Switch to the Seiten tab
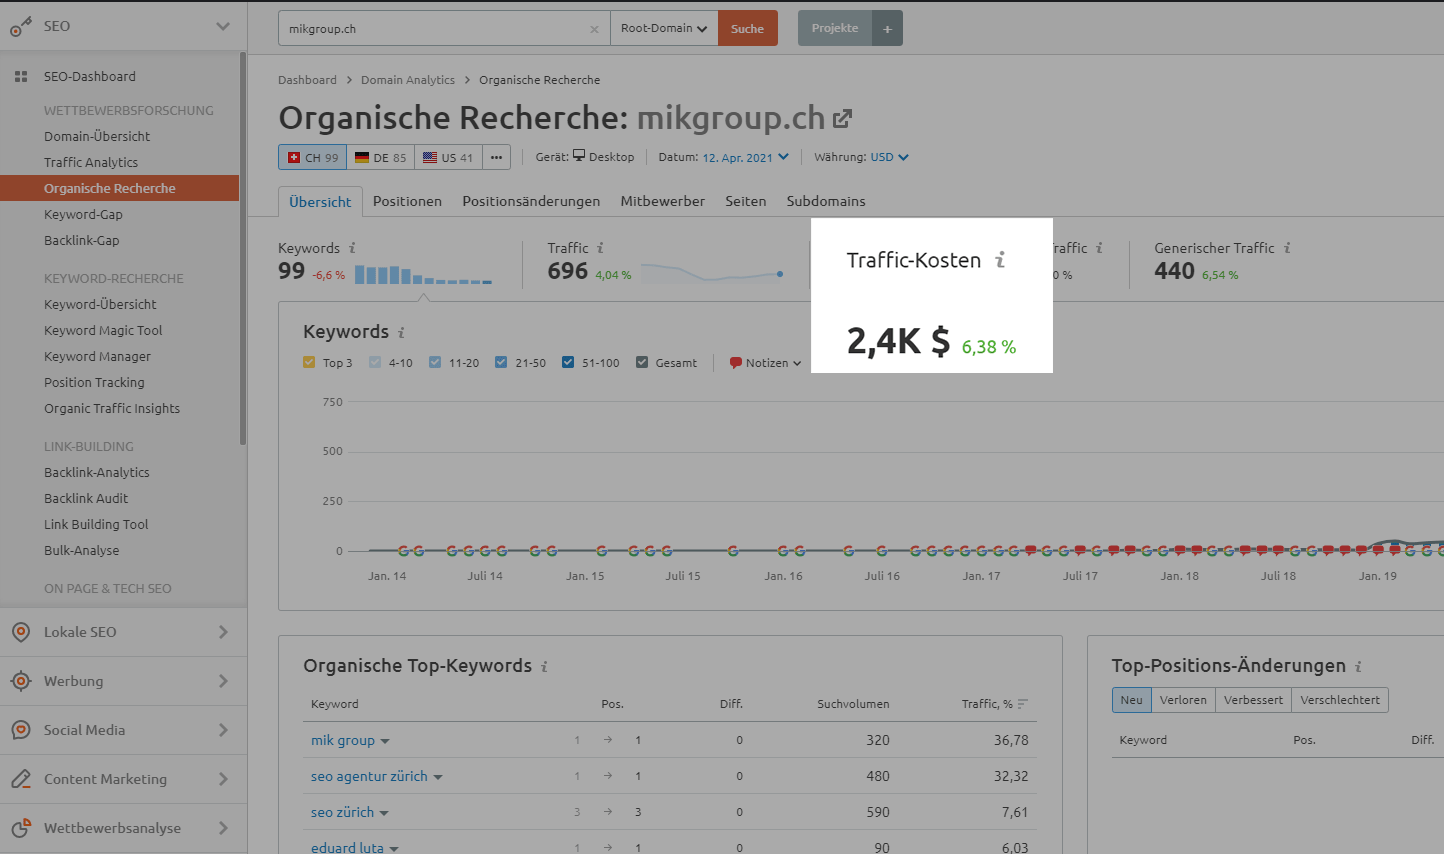 pyautogui.click(x=745, y=201)
